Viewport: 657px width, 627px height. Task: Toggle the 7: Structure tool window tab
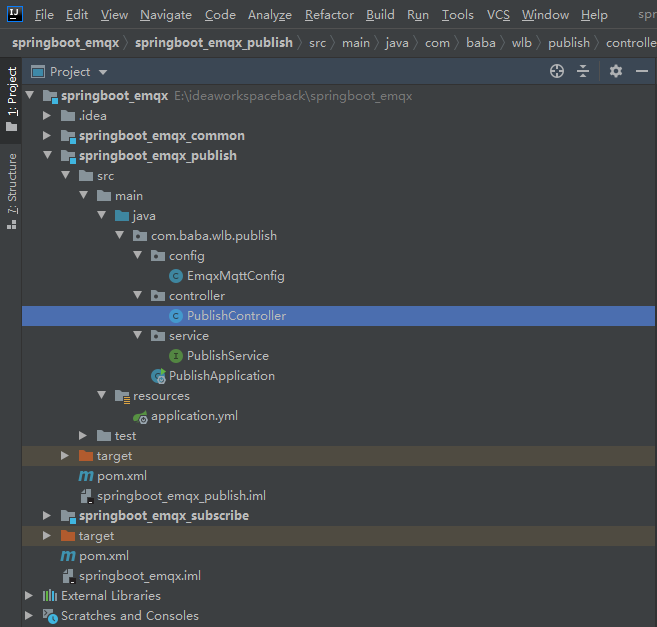(x=12, y=191)
